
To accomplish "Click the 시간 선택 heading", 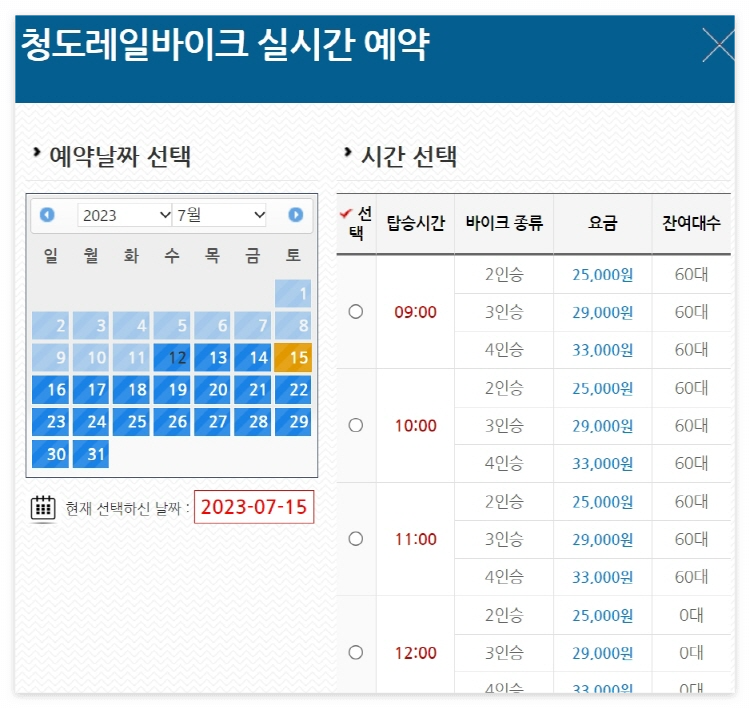I will [409, 156].
